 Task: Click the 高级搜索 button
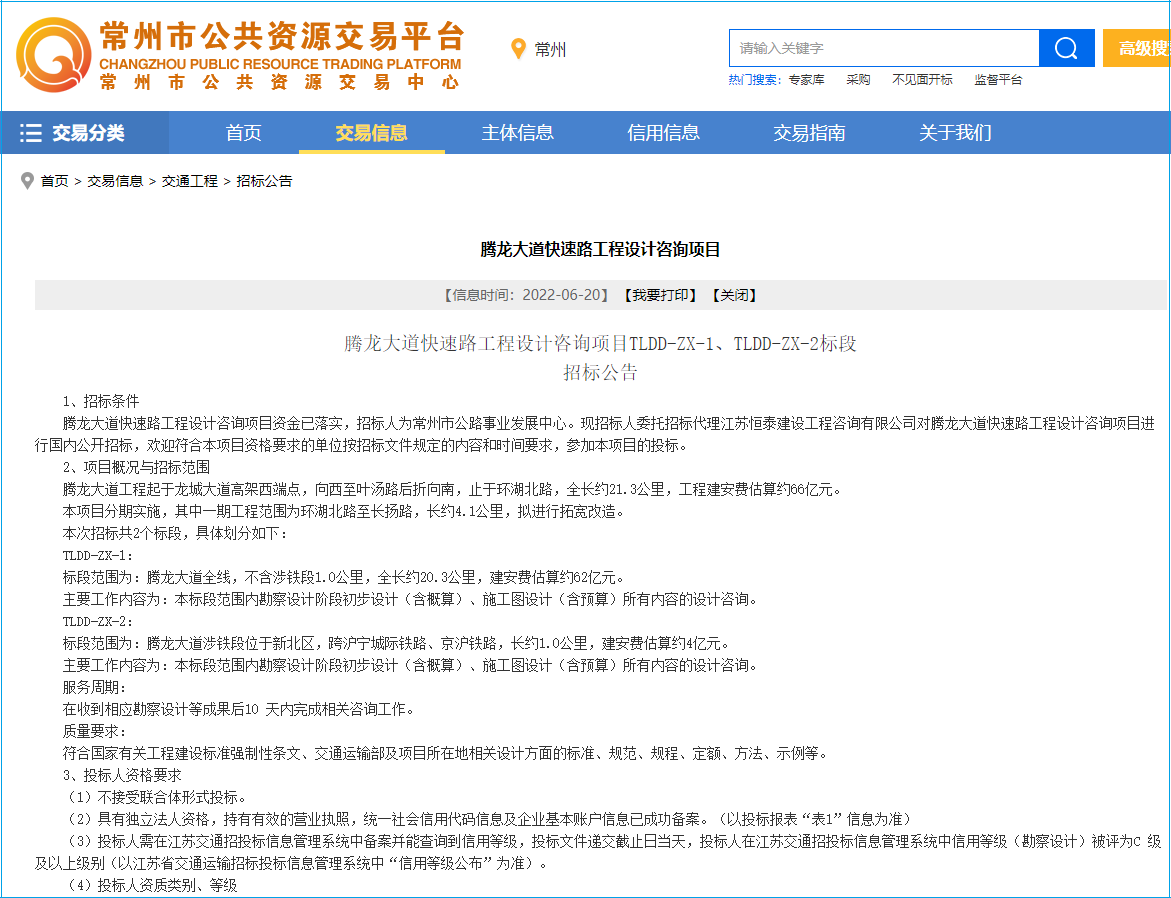click(x=1140, y=48)
